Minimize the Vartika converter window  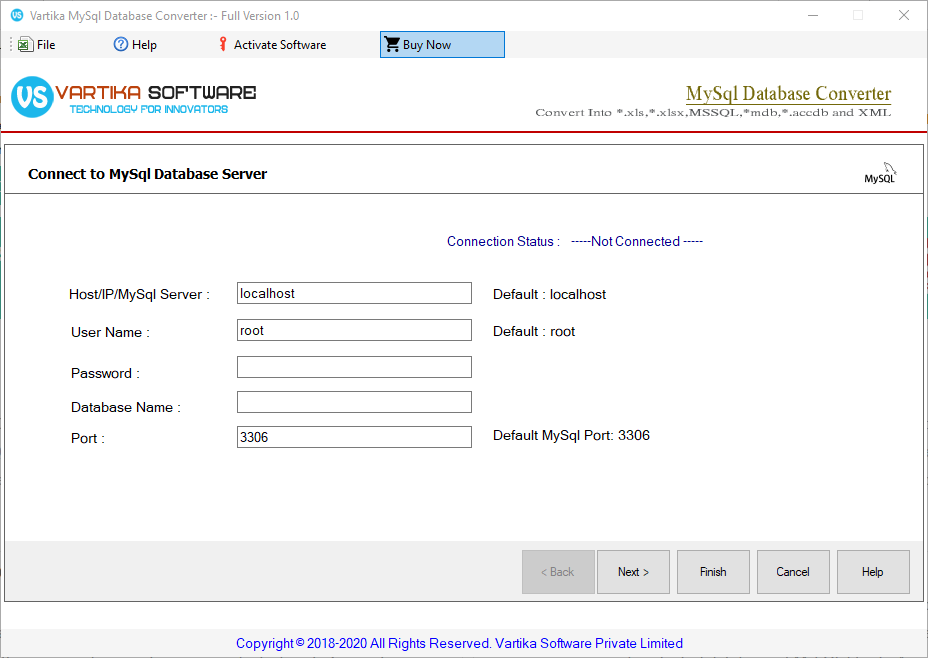pos(813,15)
